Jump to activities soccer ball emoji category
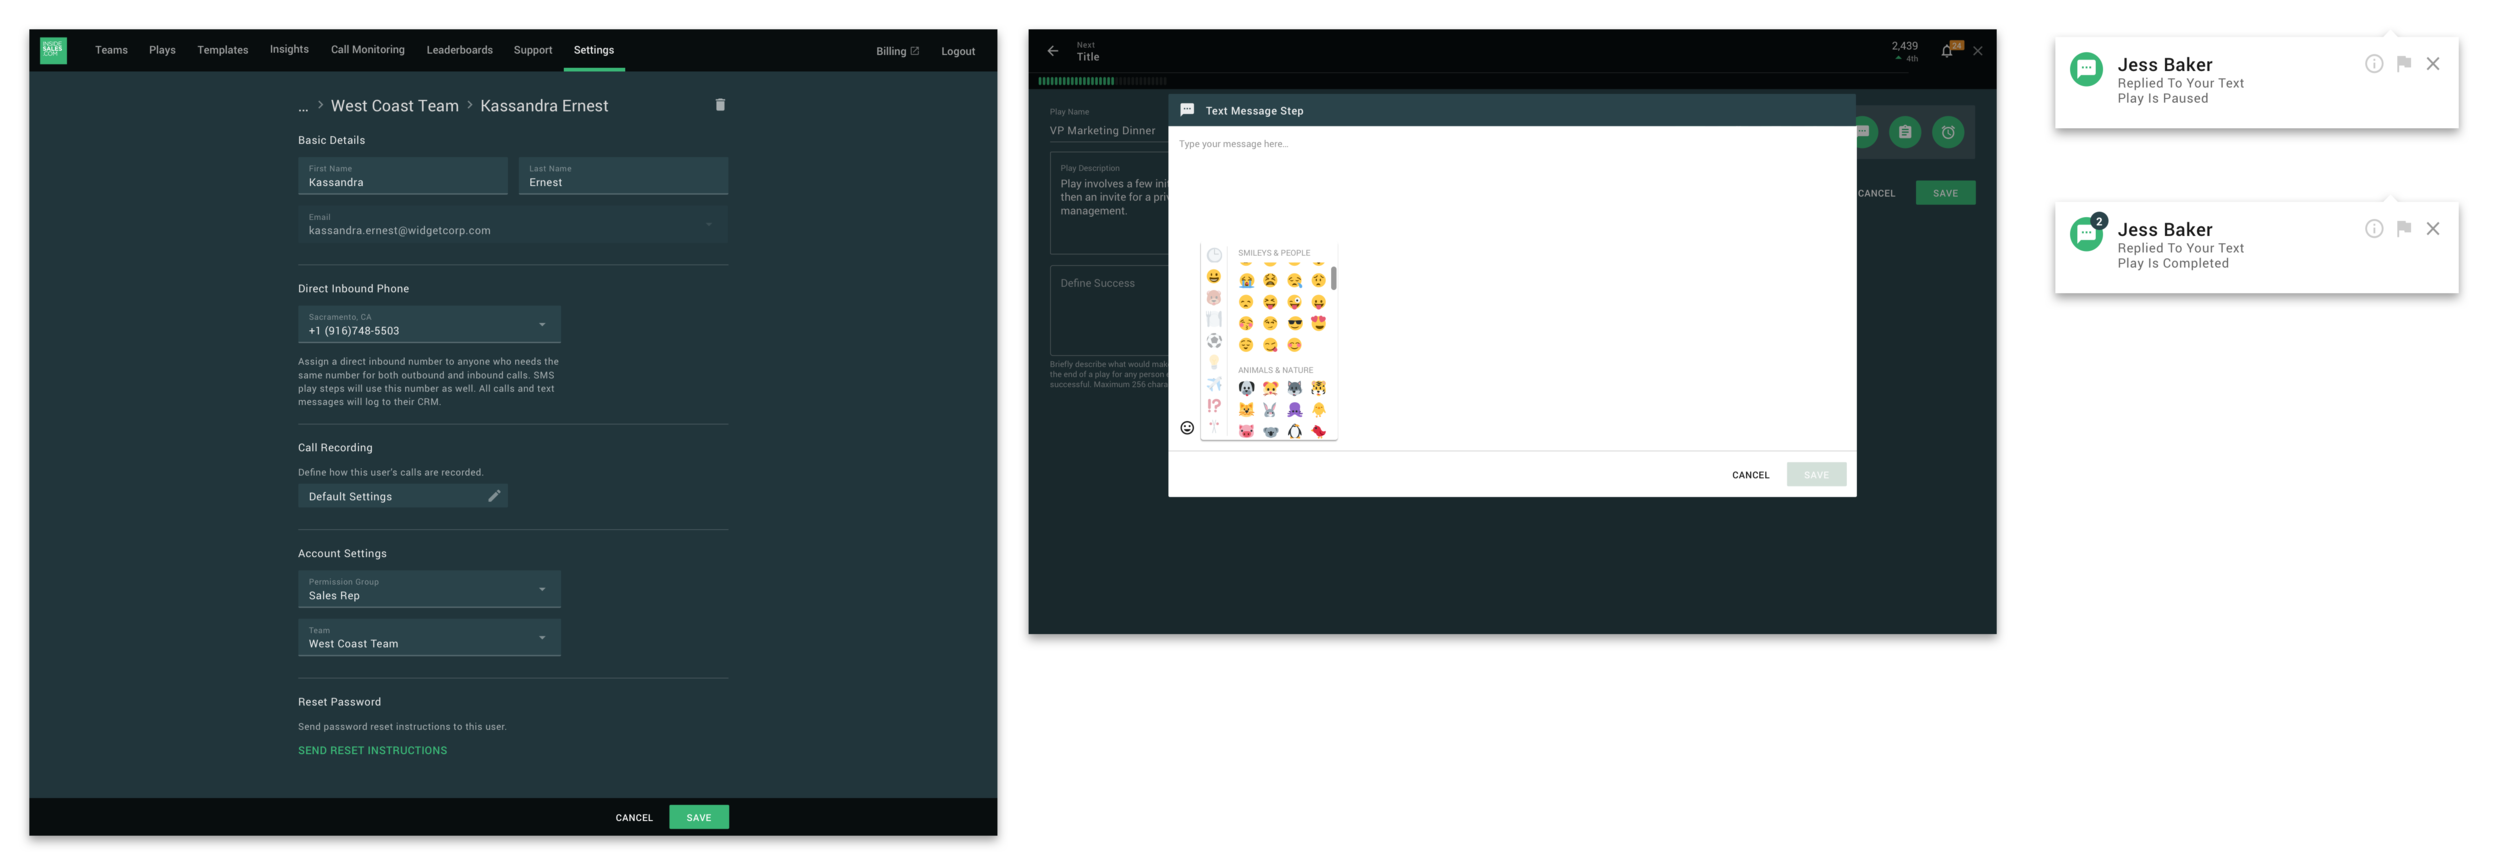The height and width of the screenshot is (865, 2500). click(1214, 341)
